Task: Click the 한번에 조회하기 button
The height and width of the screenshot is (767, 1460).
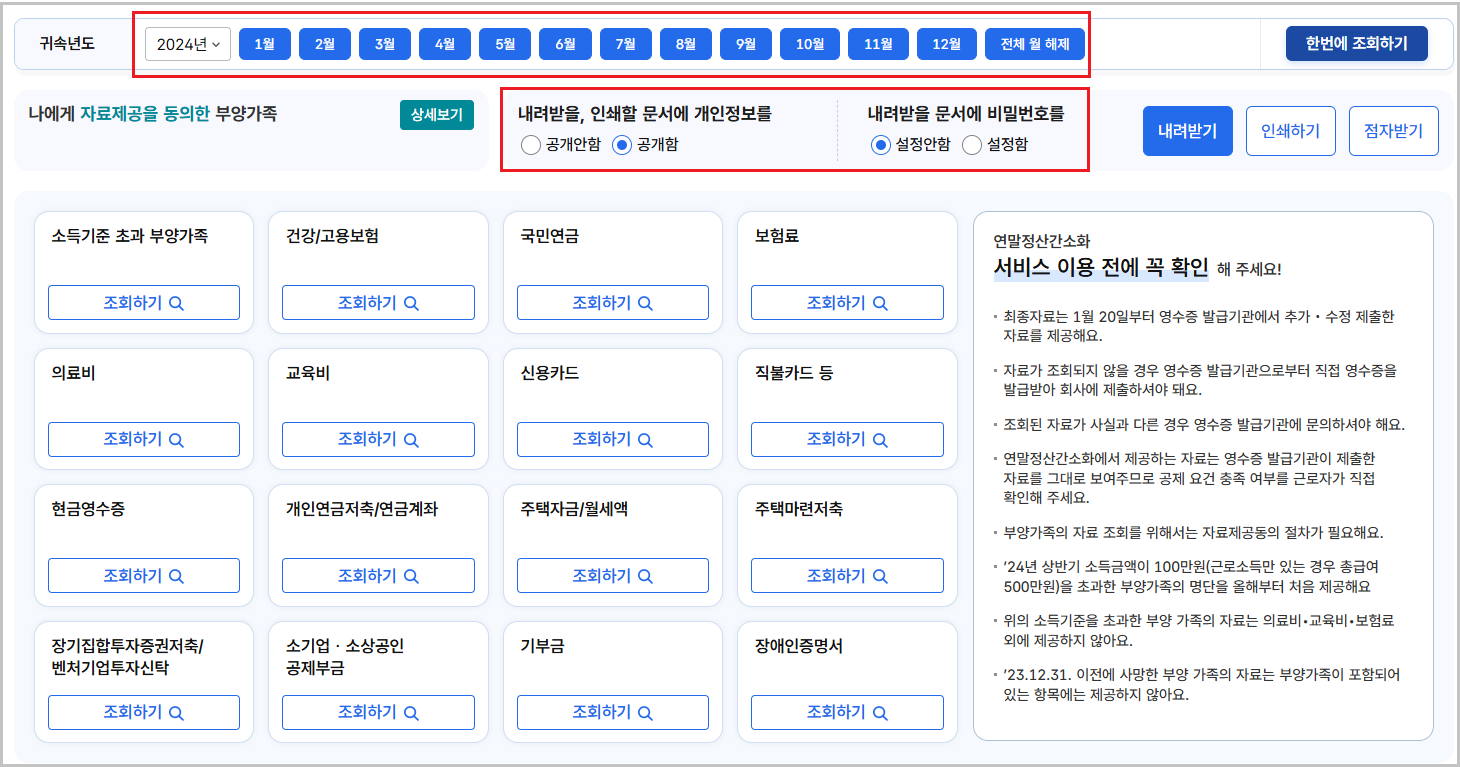Action: (1356, 43)
